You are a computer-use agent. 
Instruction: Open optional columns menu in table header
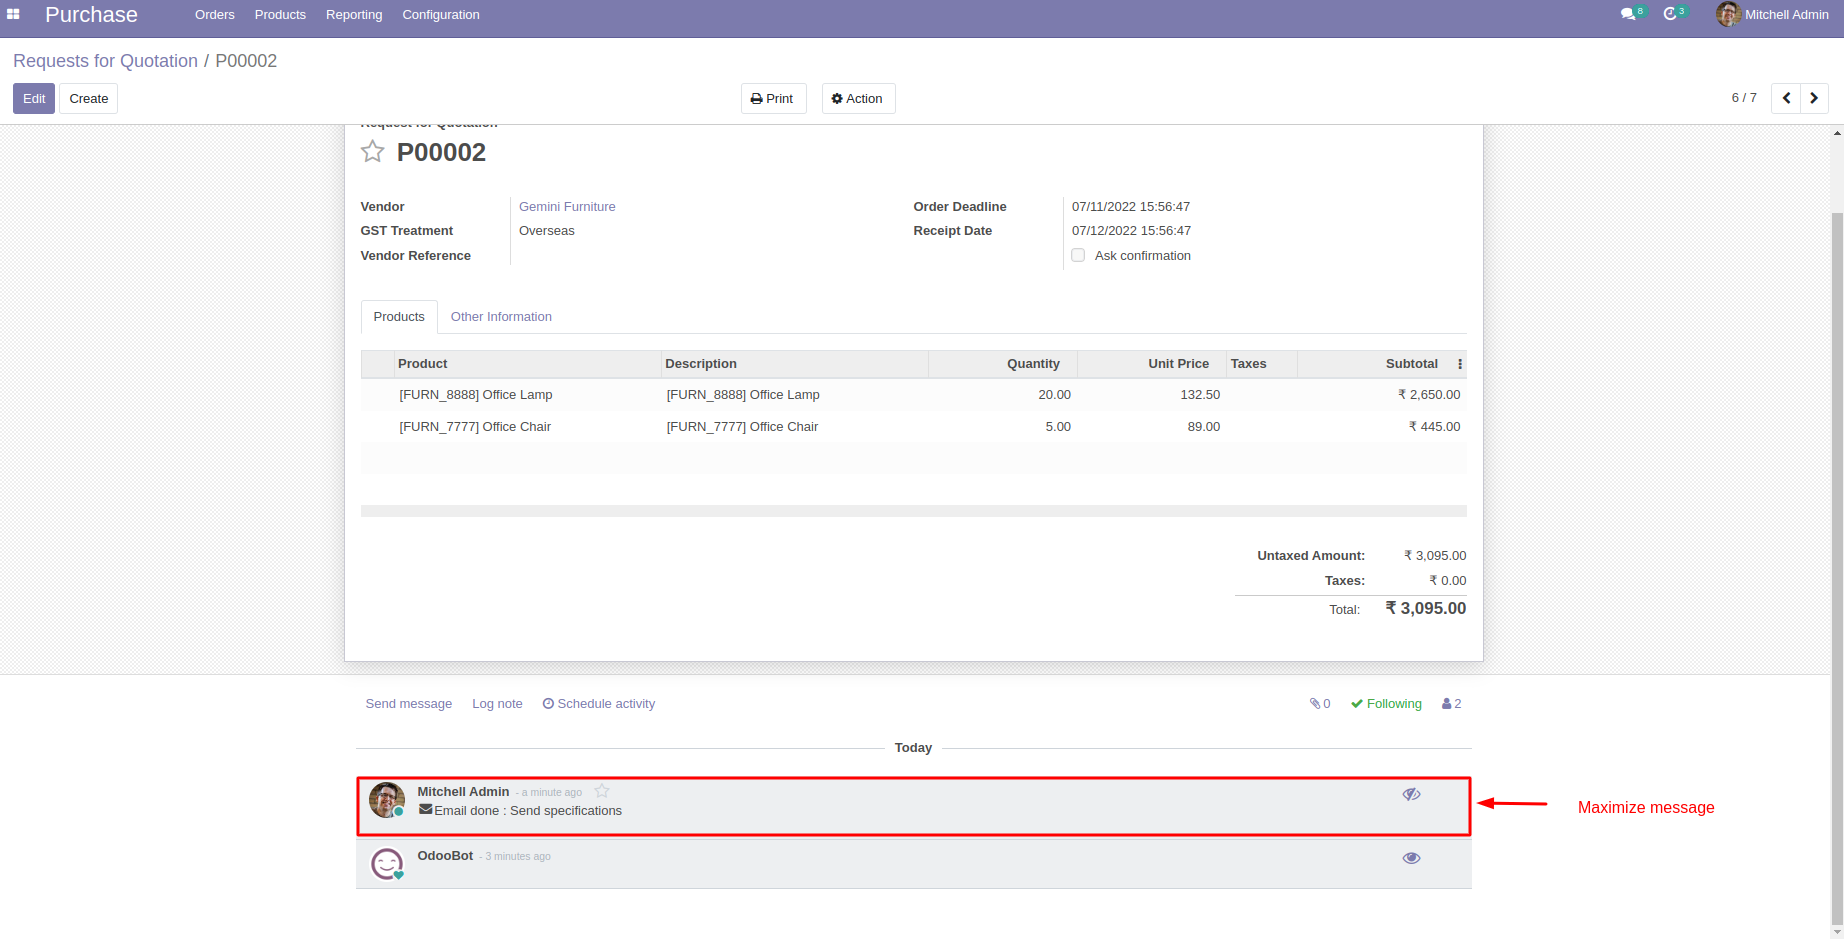[1460, 364]
